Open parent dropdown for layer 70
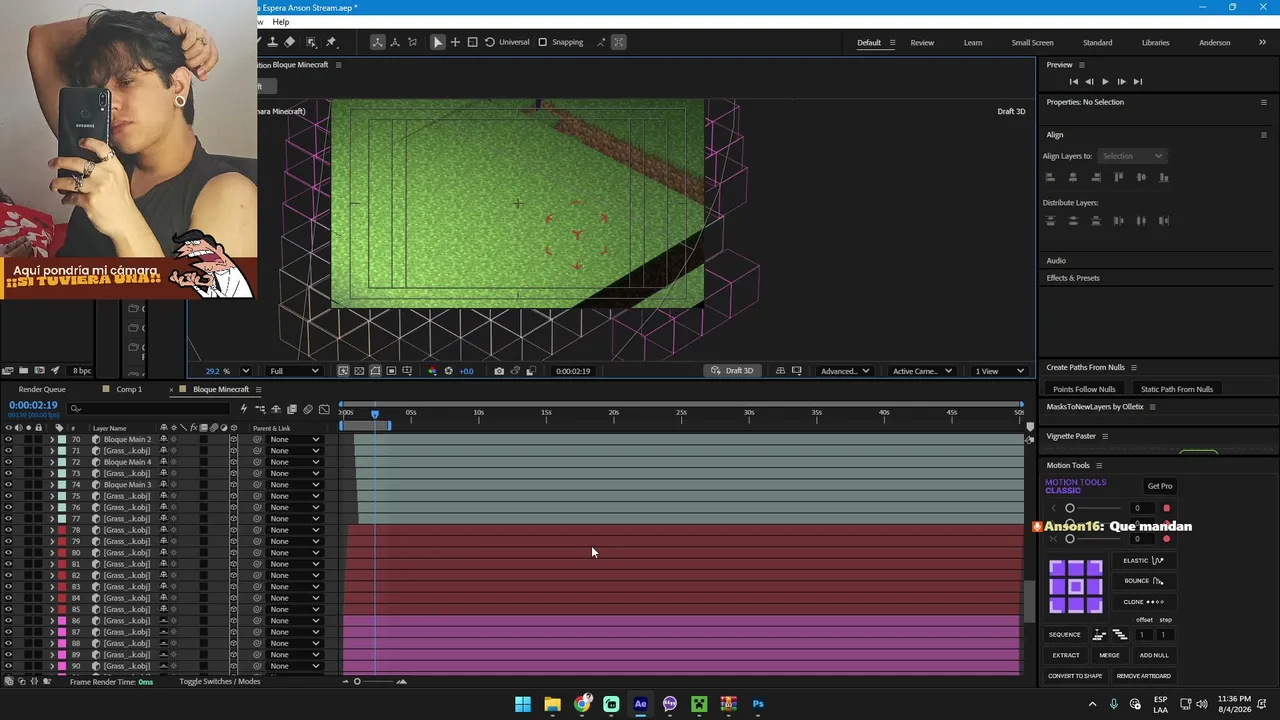Viewport: 1280px width, 720px height. [x=295, y=440]
